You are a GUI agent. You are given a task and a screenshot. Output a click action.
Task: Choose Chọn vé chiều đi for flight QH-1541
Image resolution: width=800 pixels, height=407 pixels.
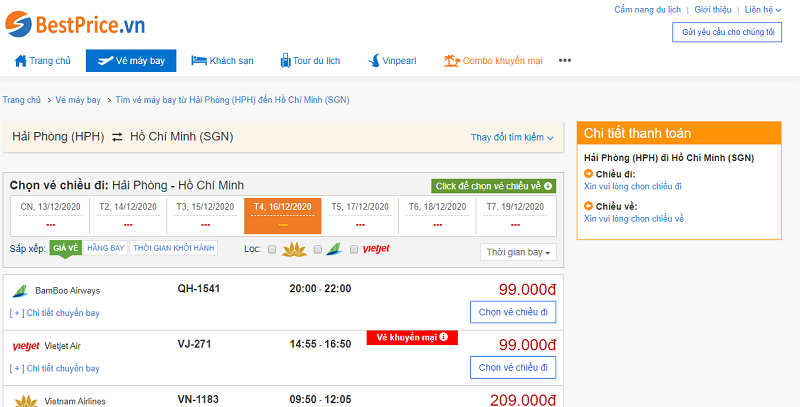pos(513,312)
